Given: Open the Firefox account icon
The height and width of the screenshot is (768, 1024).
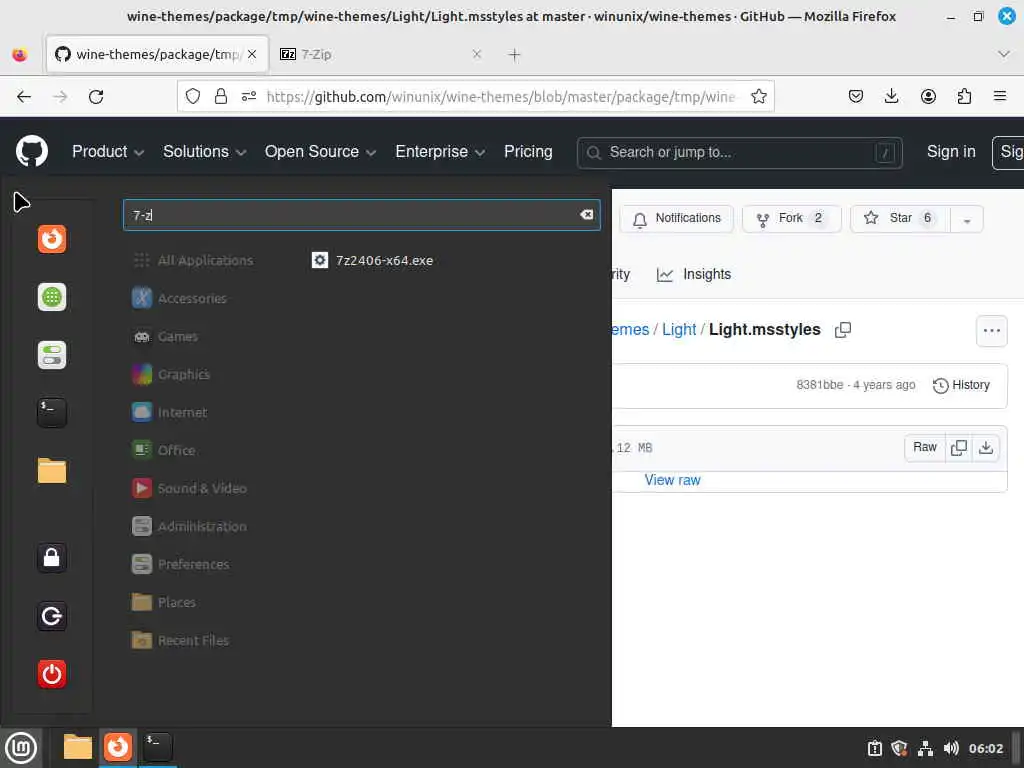Looking at the screenshot, I should coord(928,97).
